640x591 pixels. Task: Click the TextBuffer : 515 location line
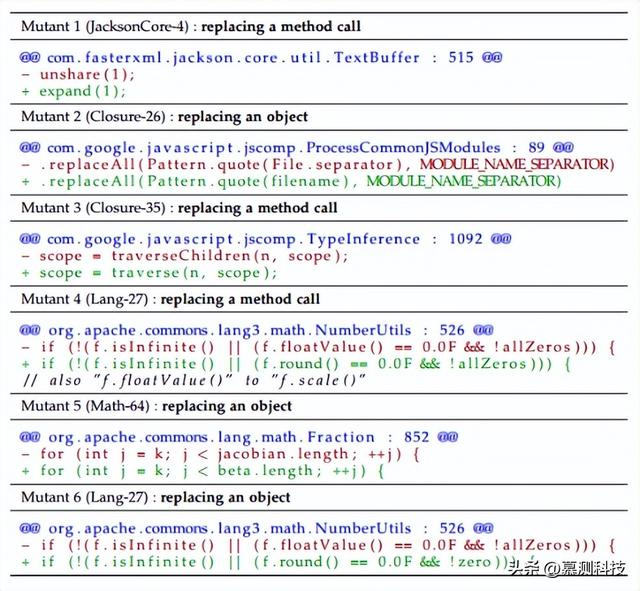261,57
